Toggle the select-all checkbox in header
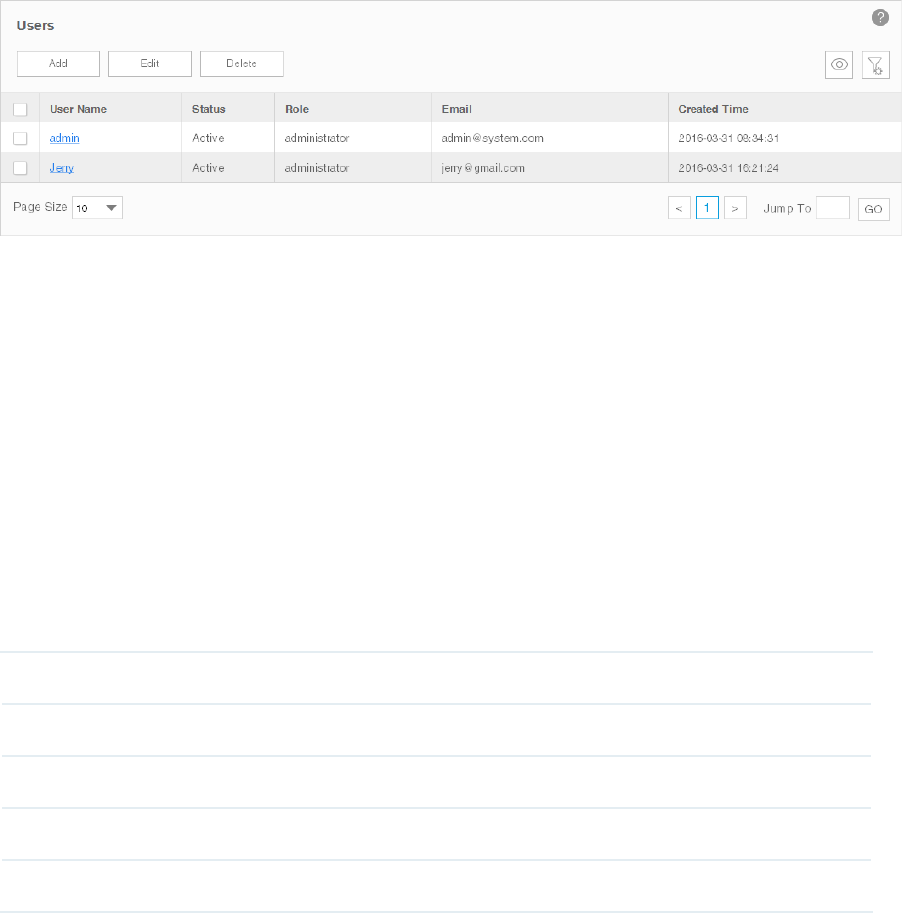This screenshot has height=913, width=902. [x=20, y=109]
